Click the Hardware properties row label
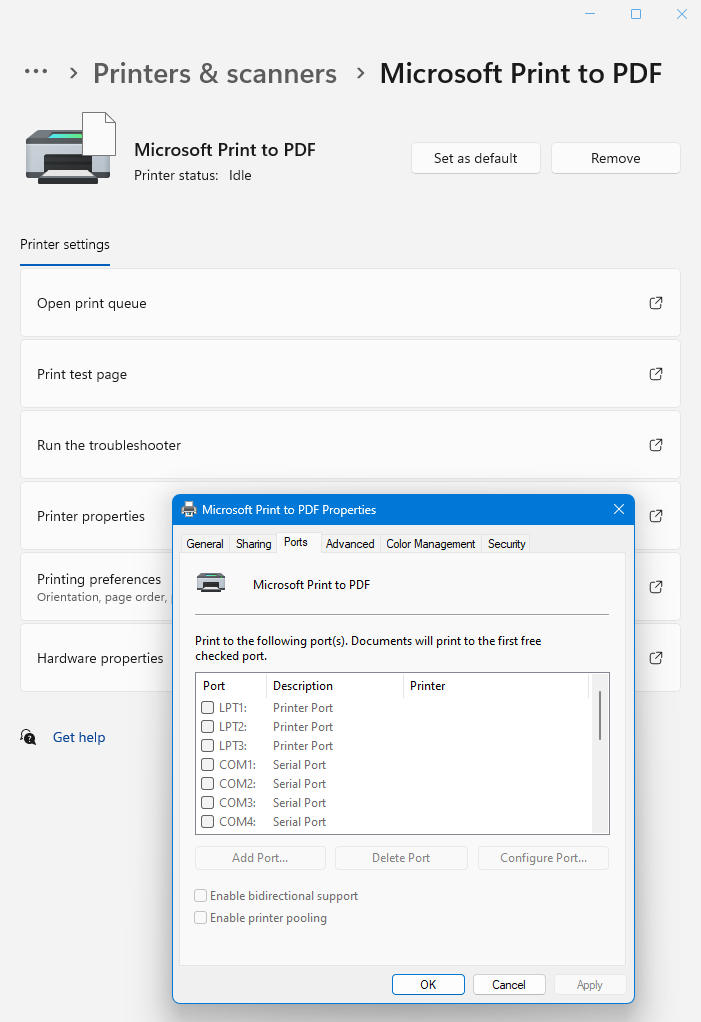Screen dimensions: 701x1022 100,658
